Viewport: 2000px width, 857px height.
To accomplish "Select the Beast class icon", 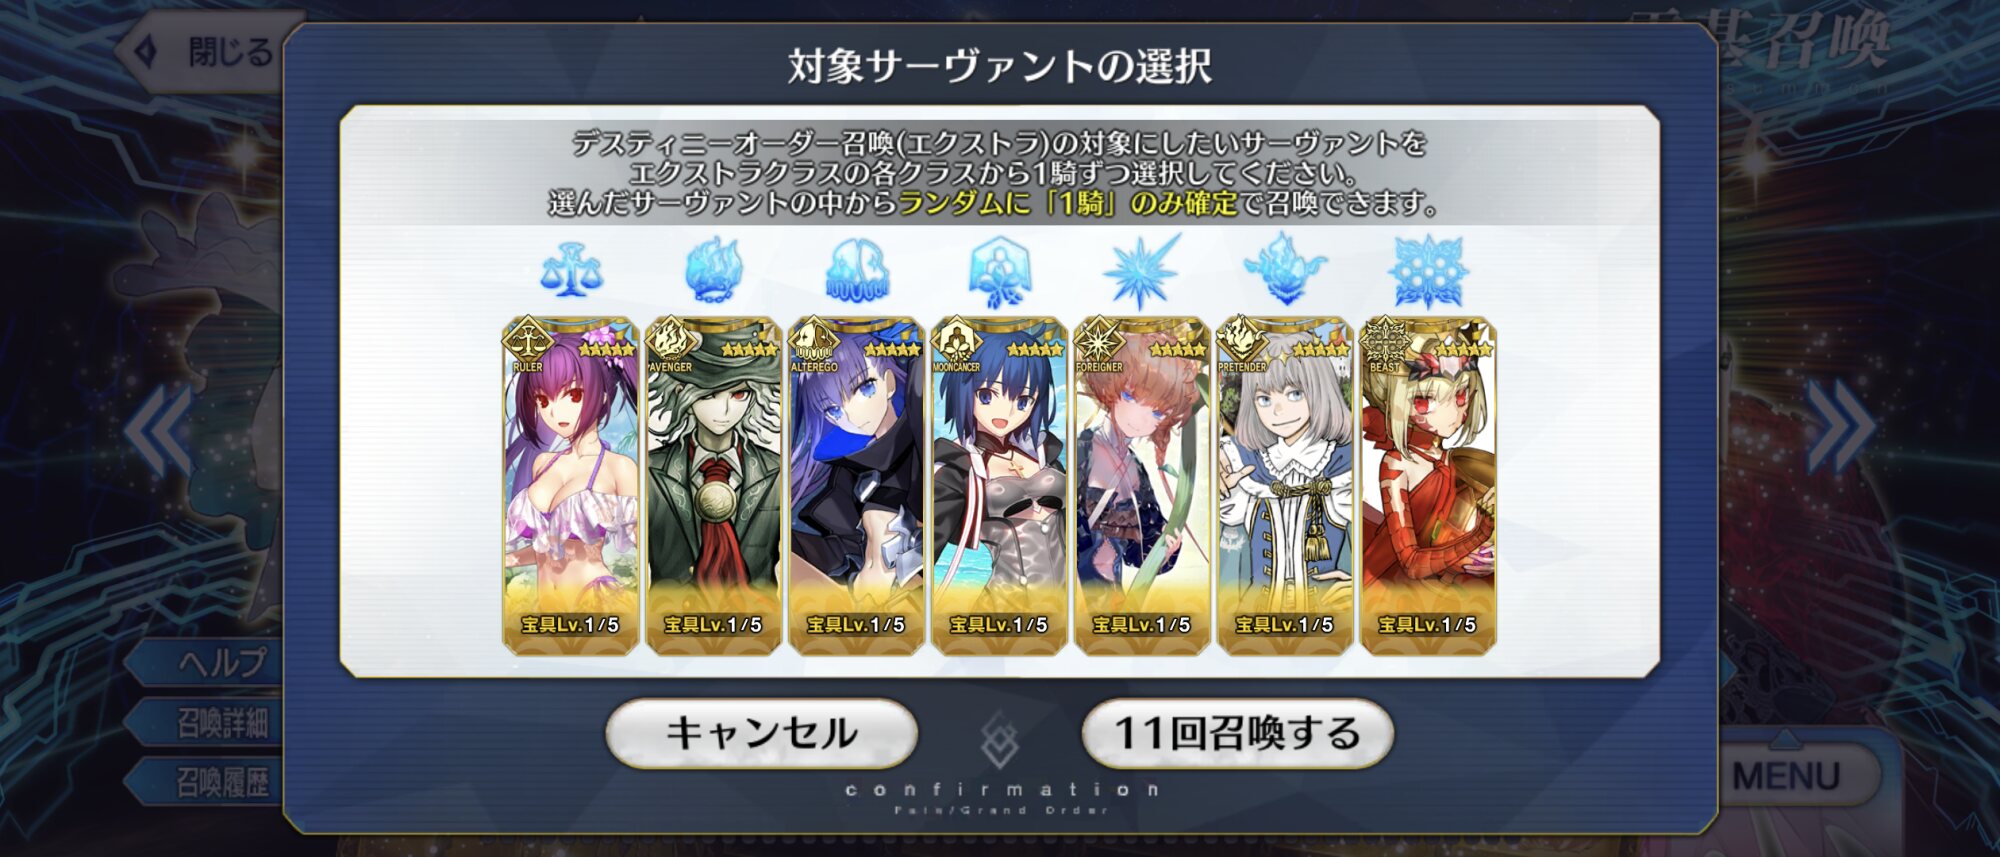I will (x=1428, y=271).
